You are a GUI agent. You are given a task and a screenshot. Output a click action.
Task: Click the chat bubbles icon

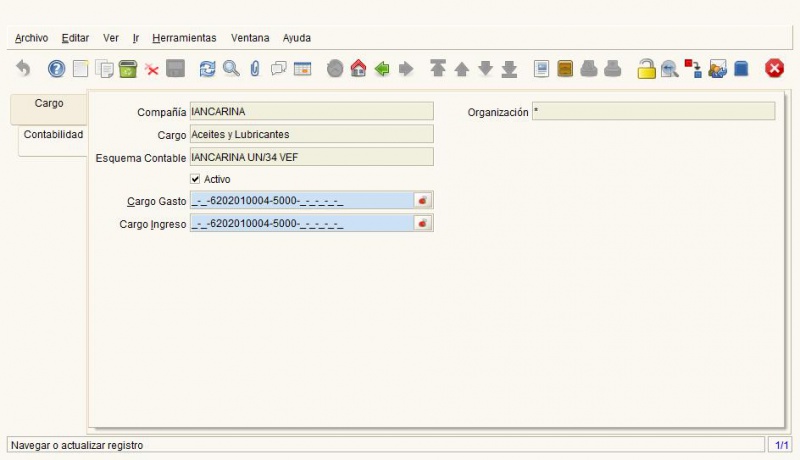tap(279, 69)
